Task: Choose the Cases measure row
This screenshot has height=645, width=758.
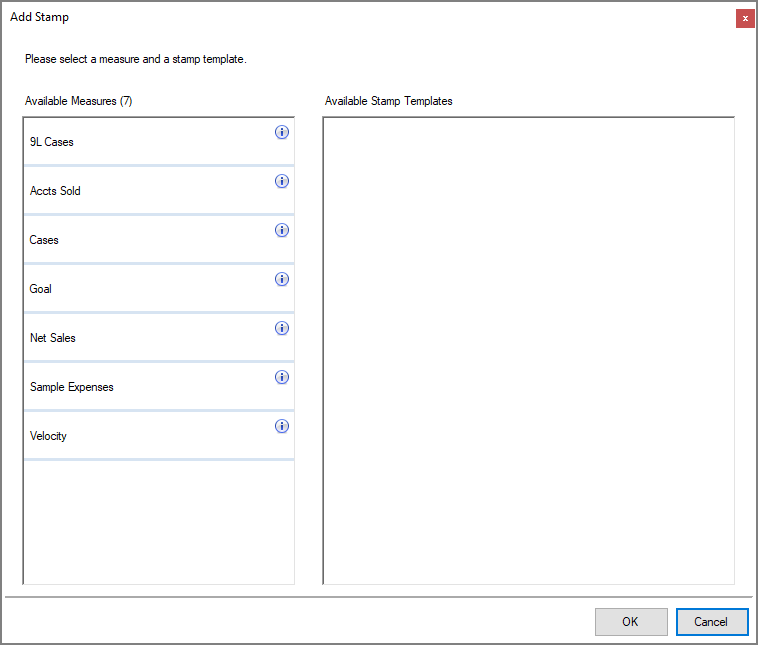Action: [x=159, y=240]
